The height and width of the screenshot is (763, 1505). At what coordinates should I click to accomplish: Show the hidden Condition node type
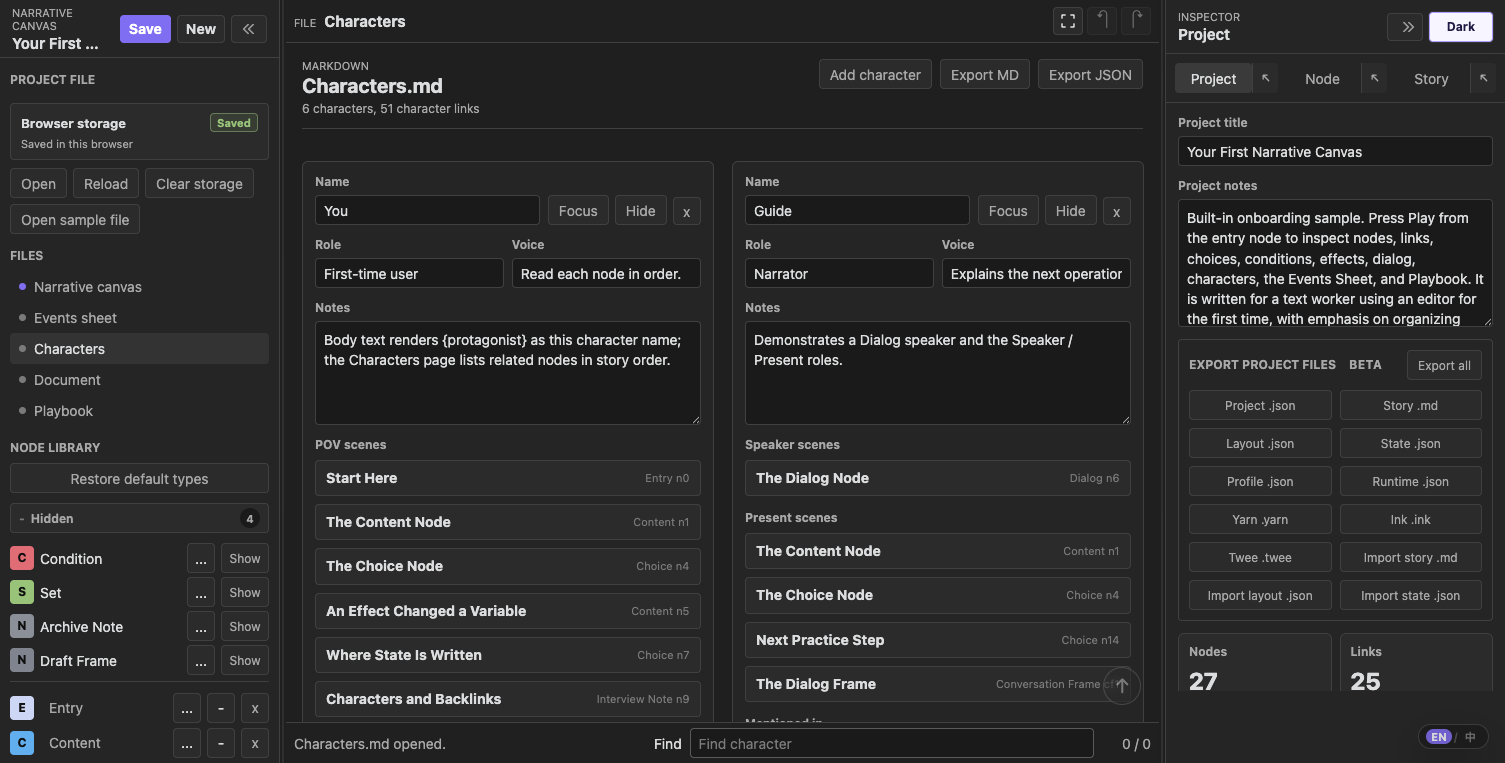click(245, 559)
